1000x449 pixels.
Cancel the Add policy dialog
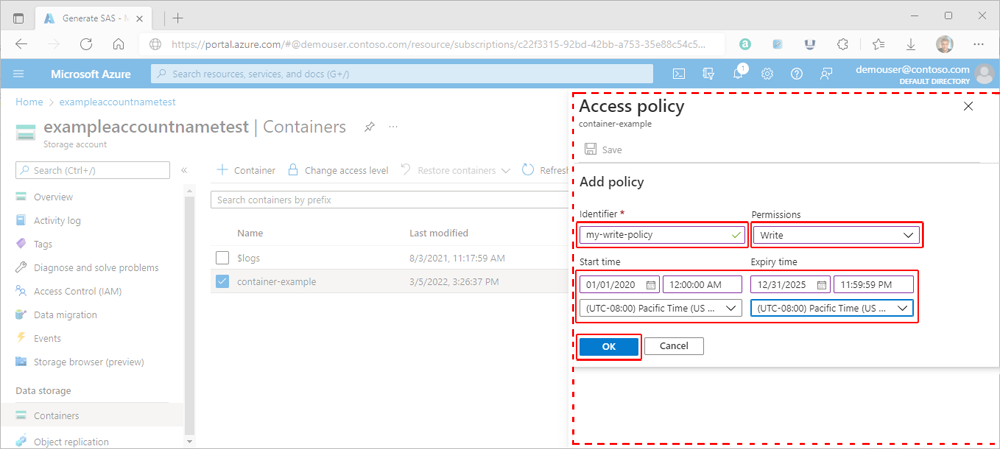click(x=674, y=346)
